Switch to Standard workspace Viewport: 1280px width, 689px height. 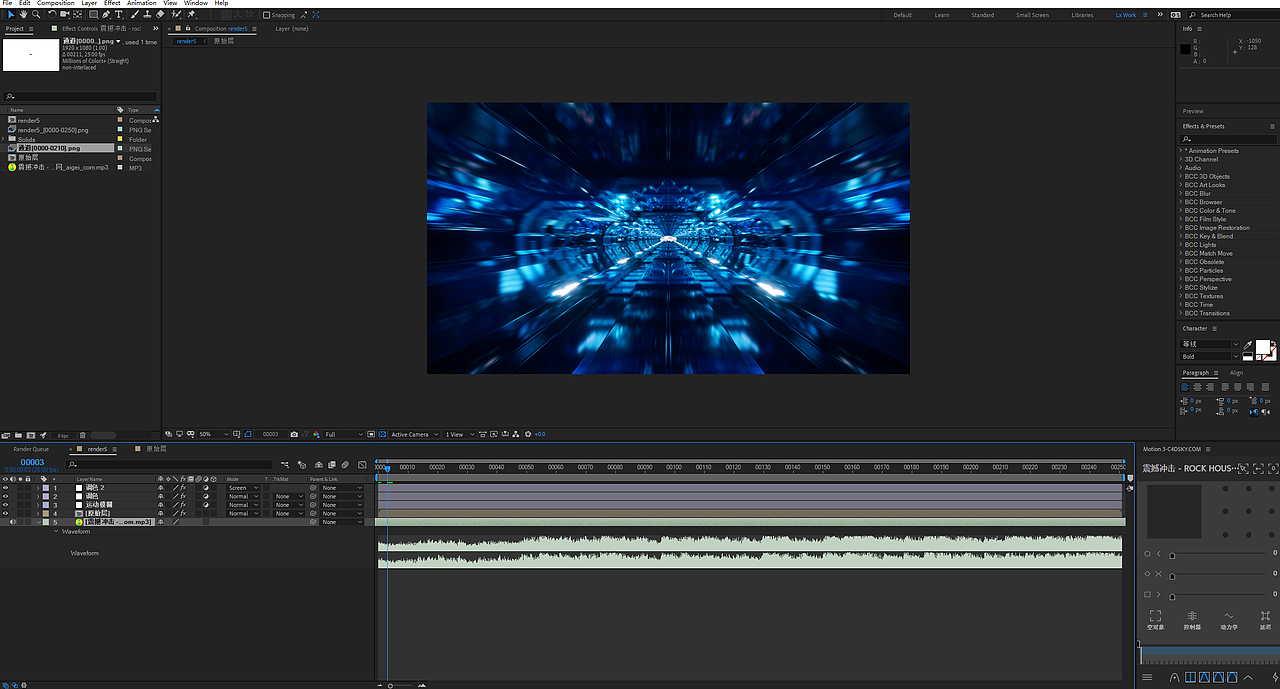point(983,15)
